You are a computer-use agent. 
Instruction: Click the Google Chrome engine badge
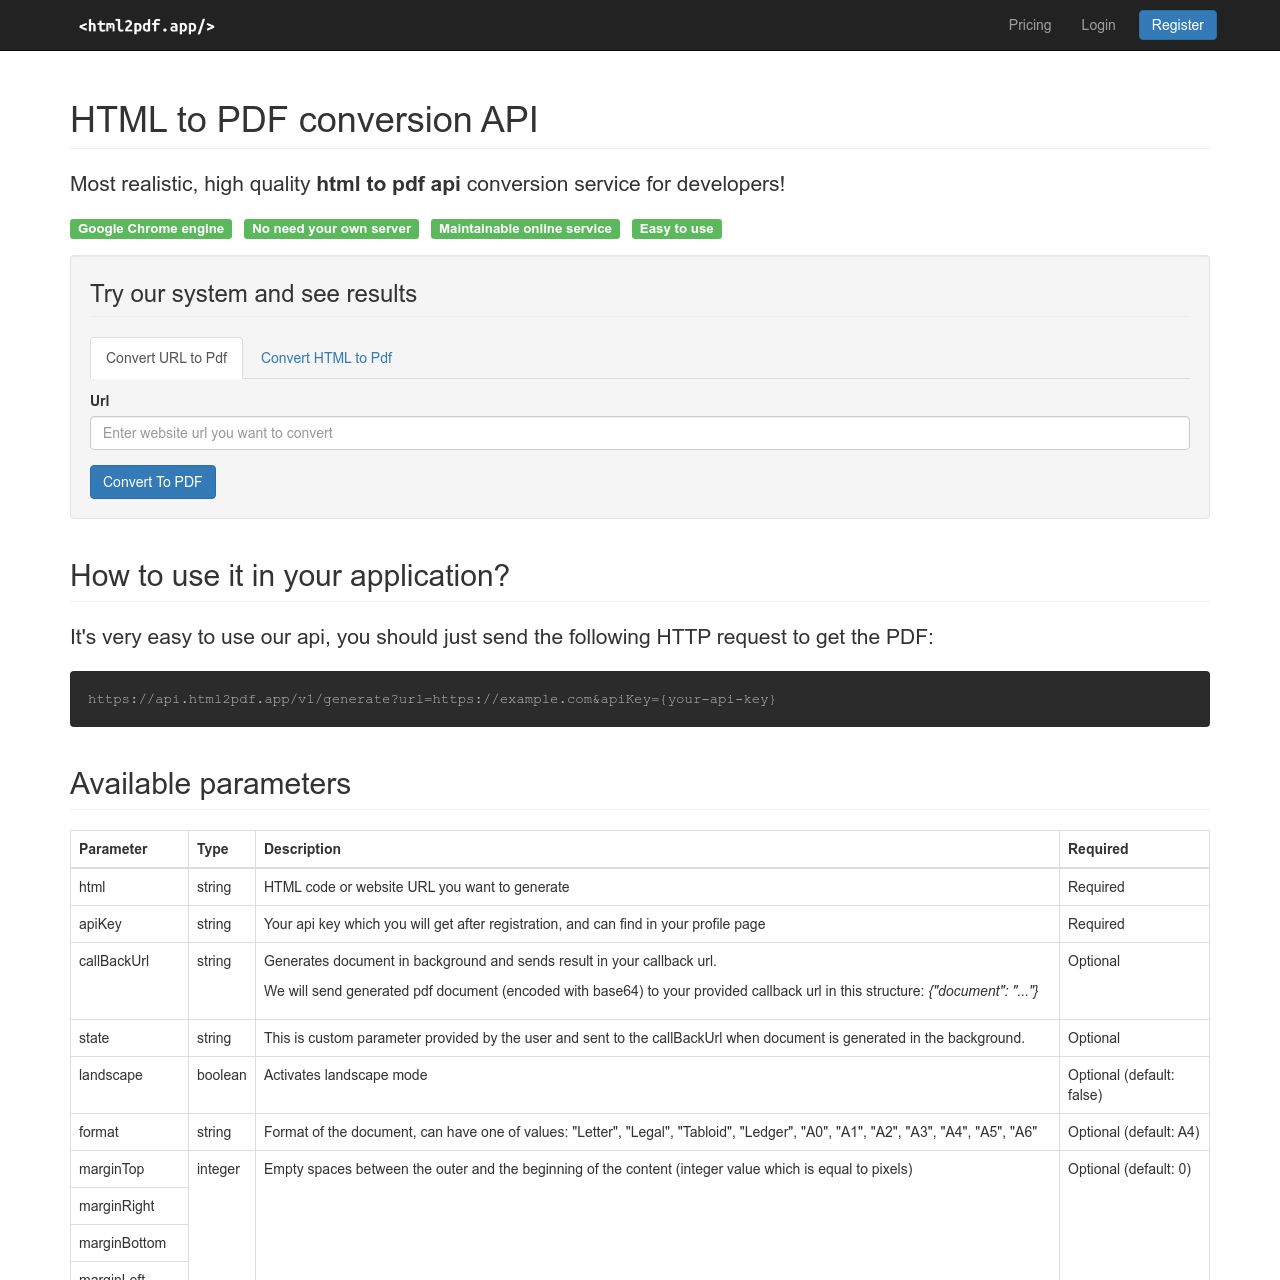150,229
